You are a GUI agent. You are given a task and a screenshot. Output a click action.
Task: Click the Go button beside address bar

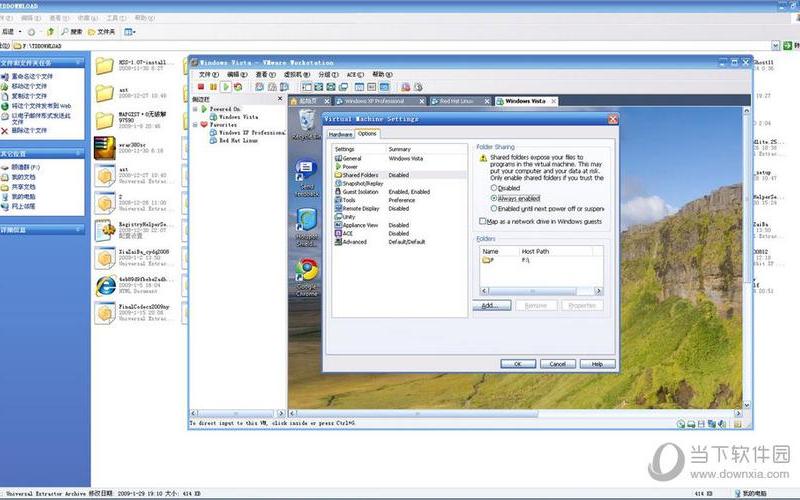tap(789, 46)
